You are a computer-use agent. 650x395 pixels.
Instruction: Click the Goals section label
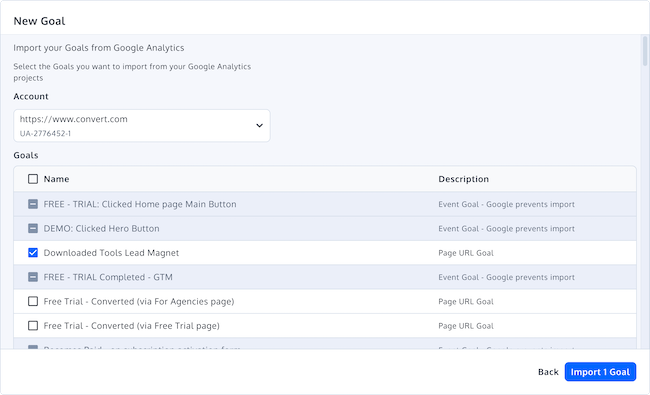click(x=26, y=155)
